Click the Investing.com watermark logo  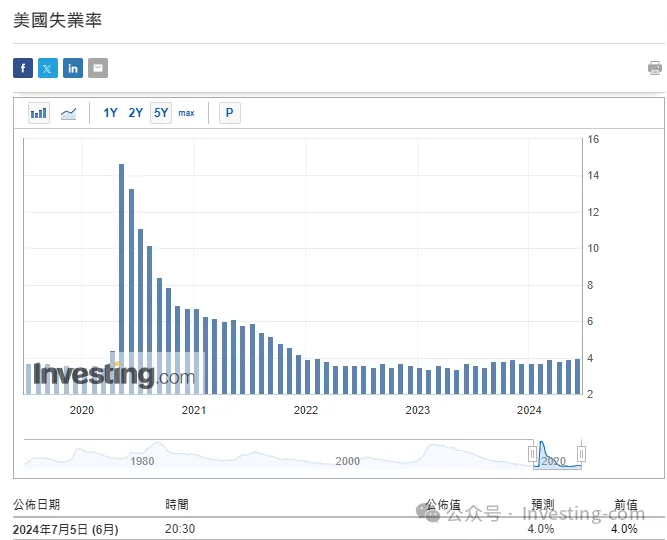coord(114,375)
